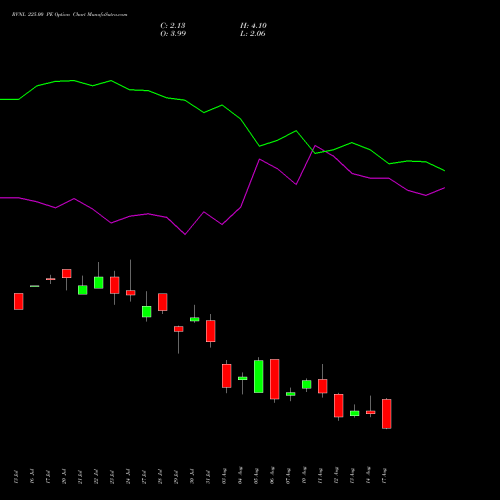Click the 24 Jul date axis label
500x500 pixels.
[x=128, y=477]
